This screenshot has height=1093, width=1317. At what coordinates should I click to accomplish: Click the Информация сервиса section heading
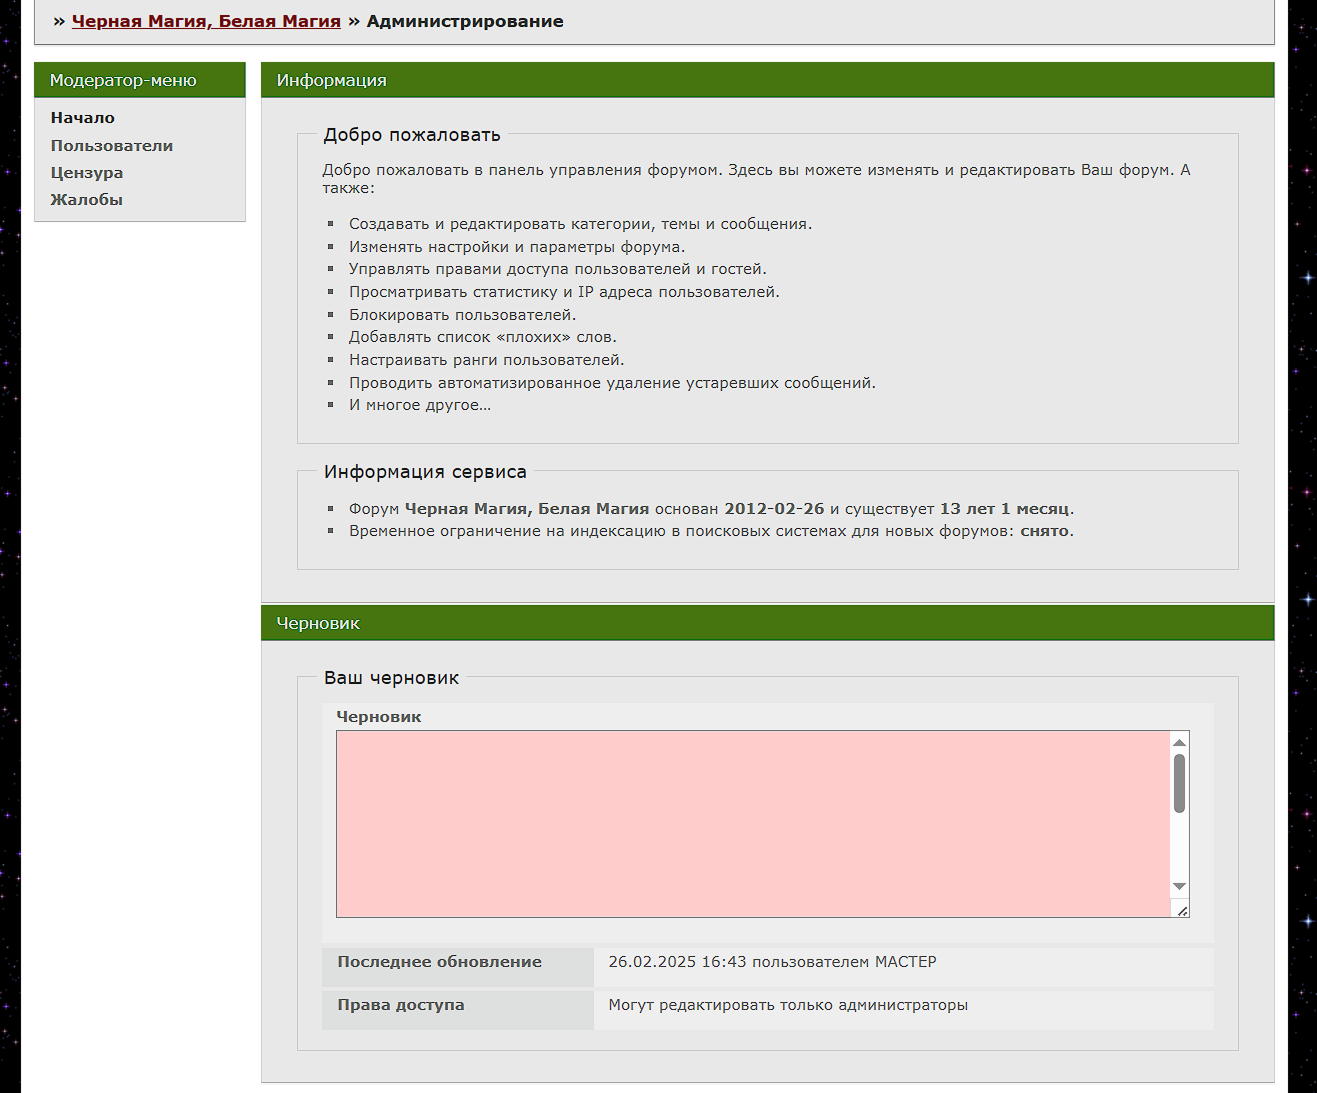point(425,472)
